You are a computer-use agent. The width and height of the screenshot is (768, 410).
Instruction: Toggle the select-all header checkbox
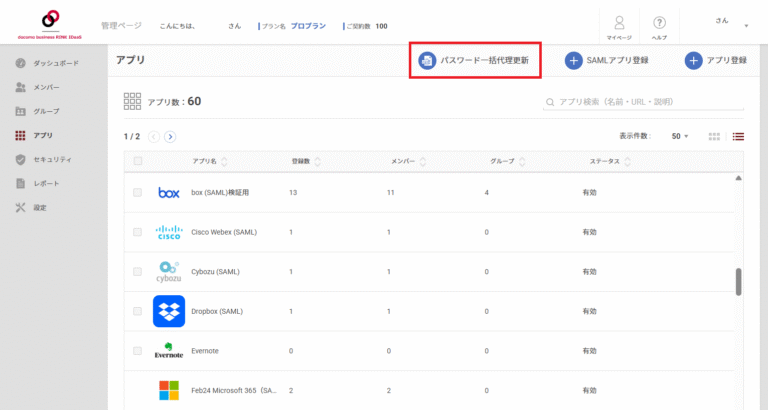[138, 161]
